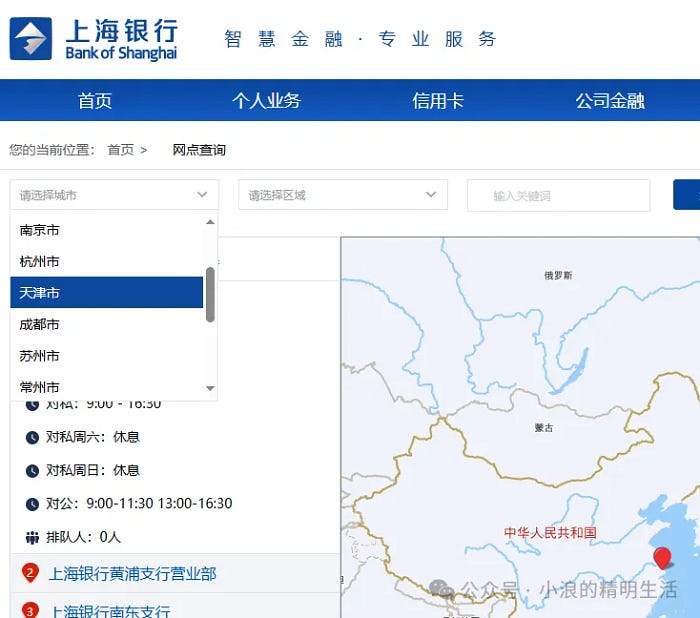Image resolution: width=700 pixels, height=618 pixels.
Task: Select 杭州市 from the city list
Action: [x=106, y=261]
